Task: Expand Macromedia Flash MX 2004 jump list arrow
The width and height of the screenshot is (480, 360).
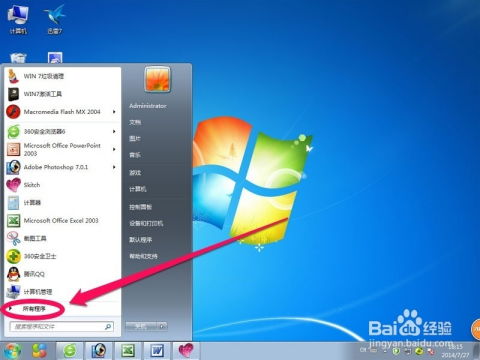Action: pos(114,112)
